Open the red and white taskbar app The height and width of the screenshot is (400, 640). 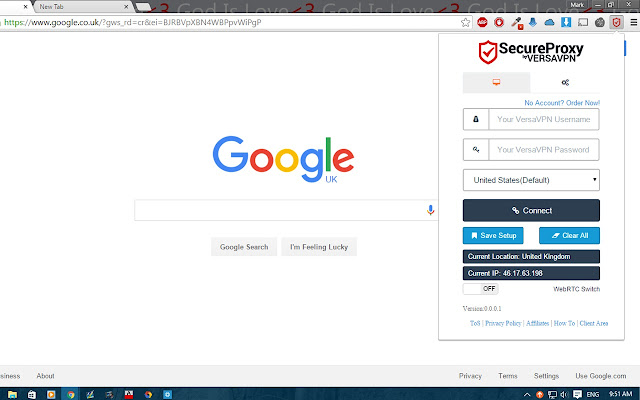(129, 394)
